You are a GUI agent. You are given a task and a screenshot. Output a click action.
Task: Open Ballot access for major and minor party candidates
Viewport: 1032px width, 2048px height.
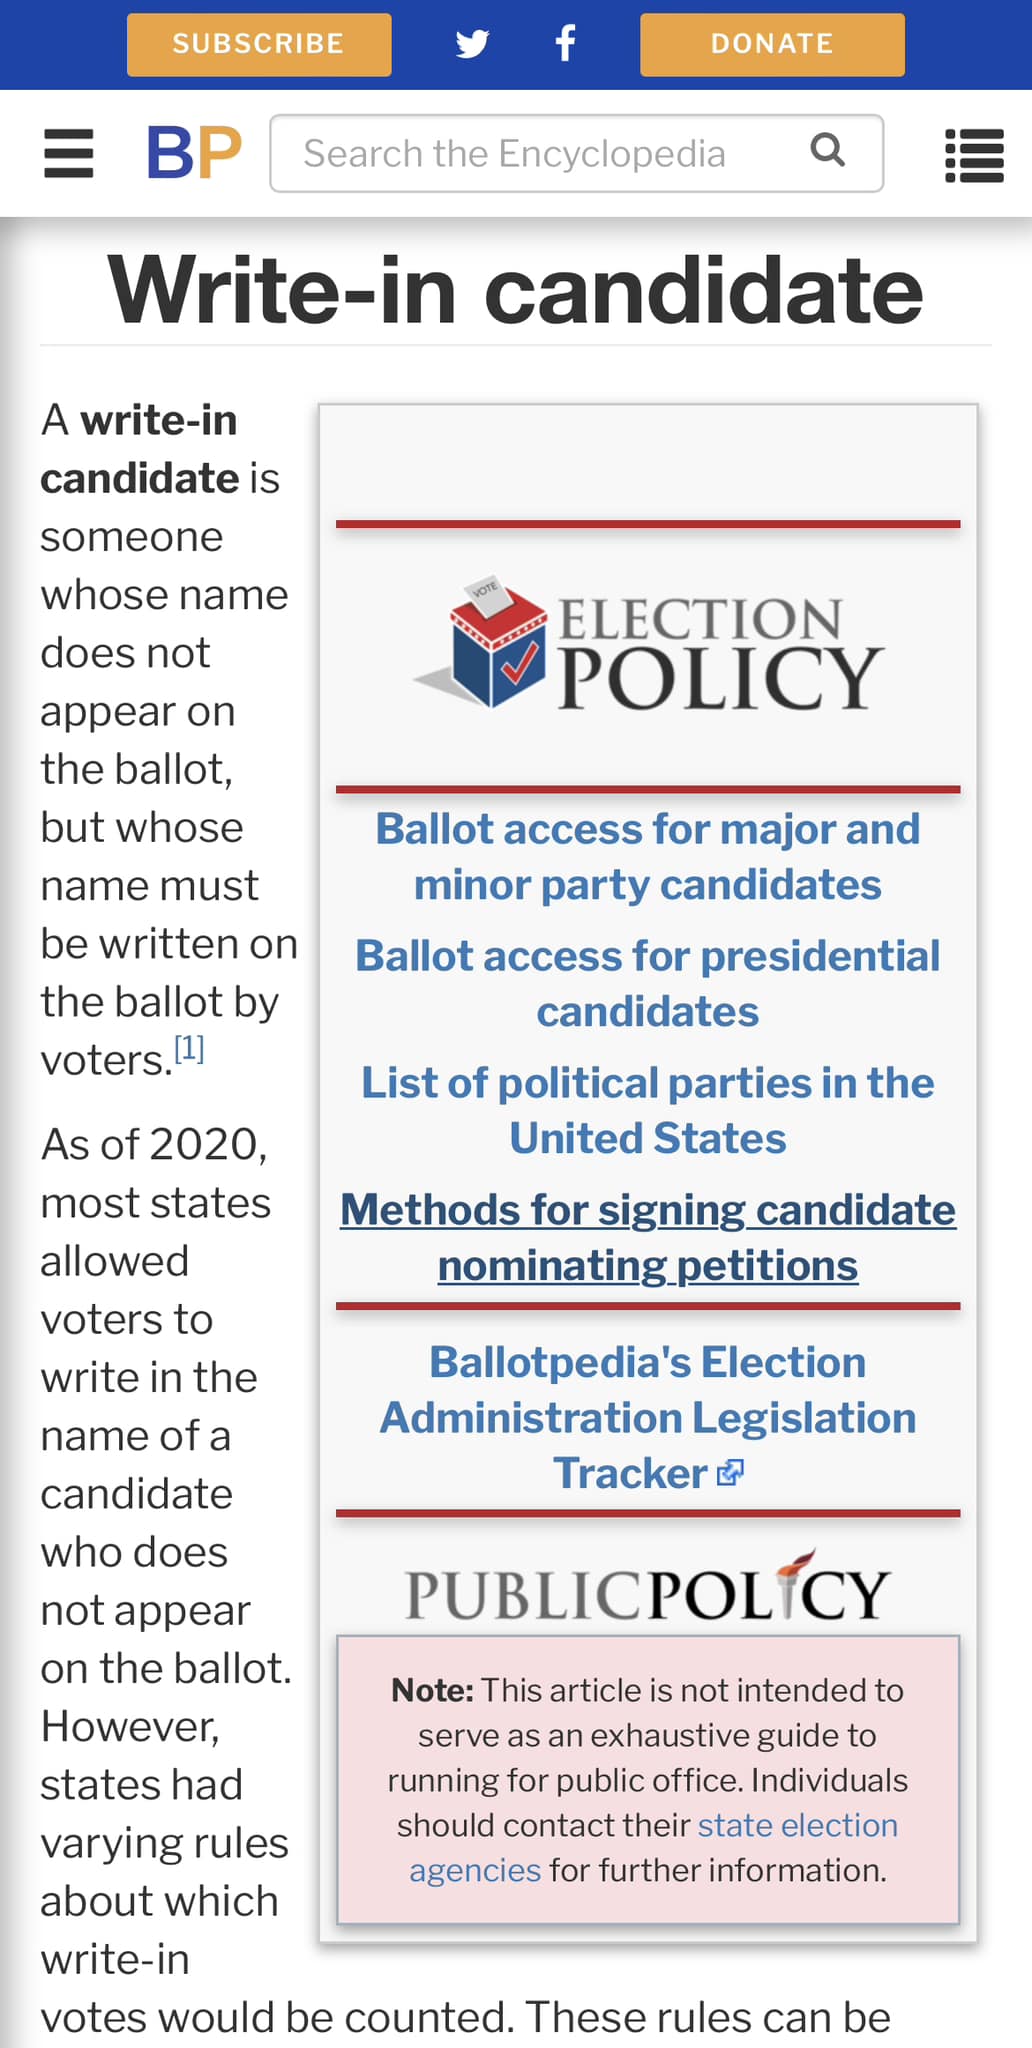click(648, 857)
